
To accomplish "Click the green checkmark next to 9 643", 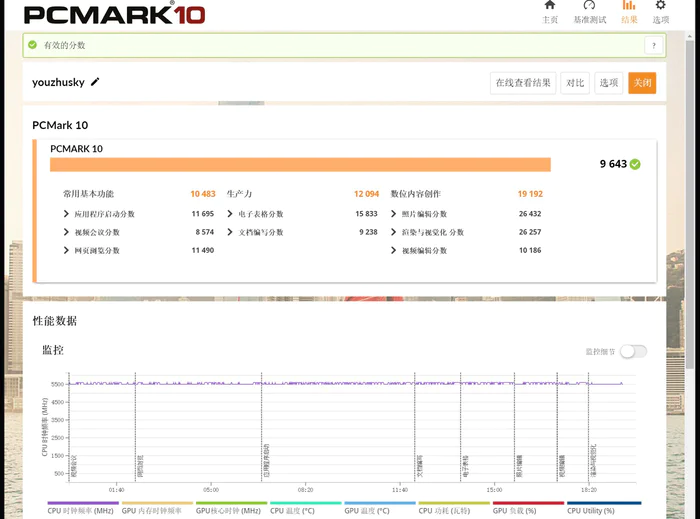I will point(635,164).
